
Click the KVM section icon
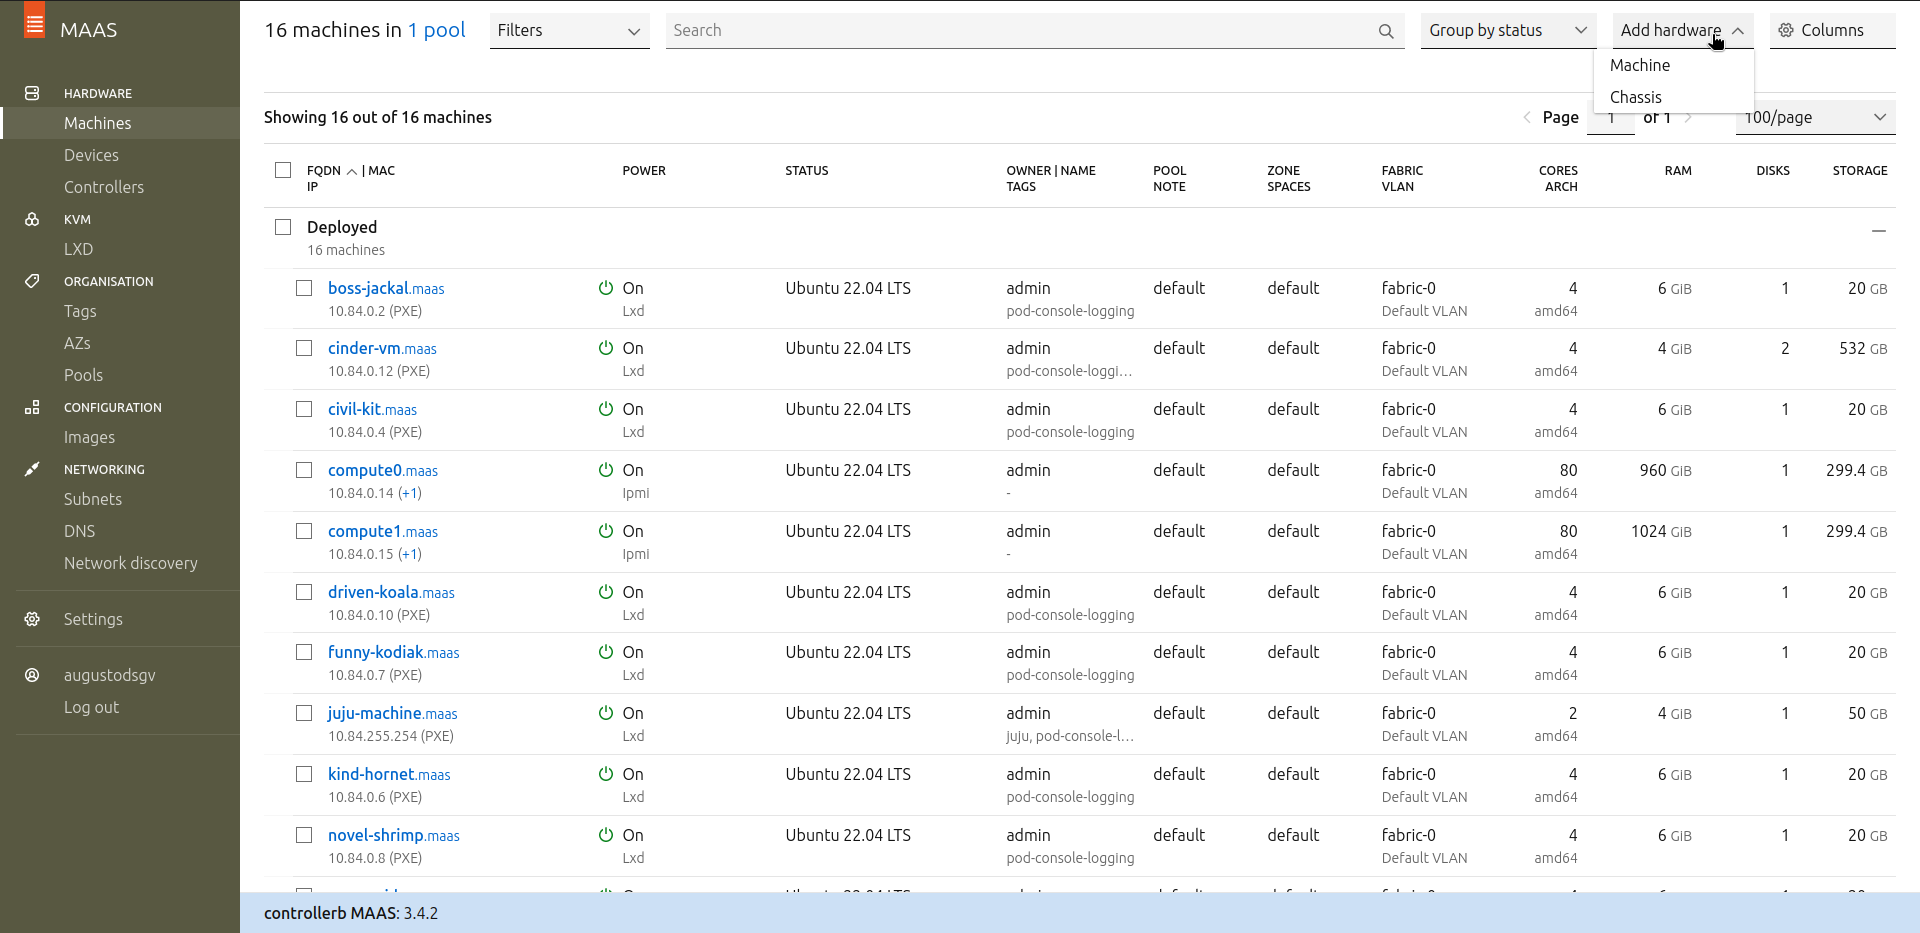(x=32, y=219)
